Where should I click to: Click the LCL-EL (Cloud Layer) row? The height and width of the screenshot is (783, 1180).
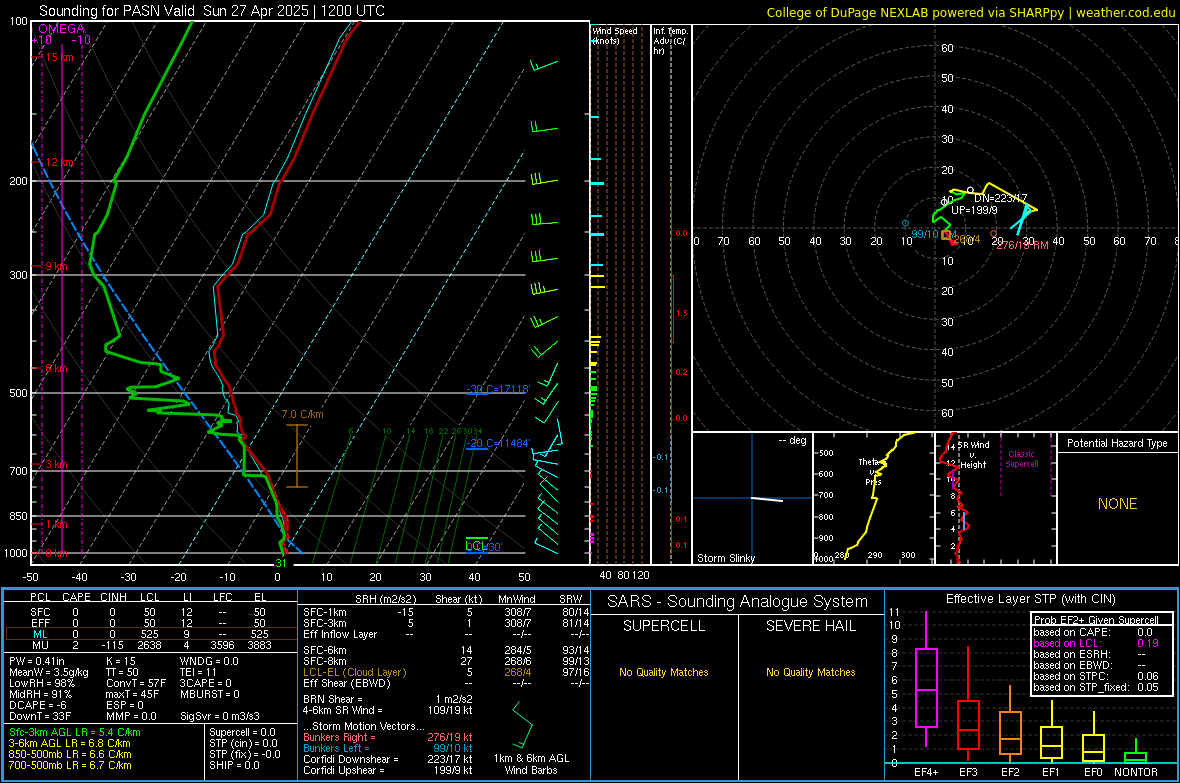[446, 672]
